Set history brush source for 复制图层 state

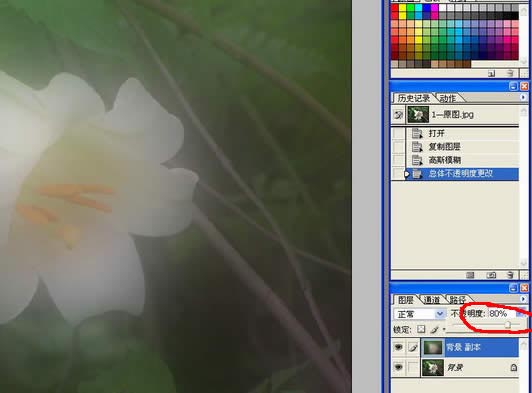tap(398, 147)
